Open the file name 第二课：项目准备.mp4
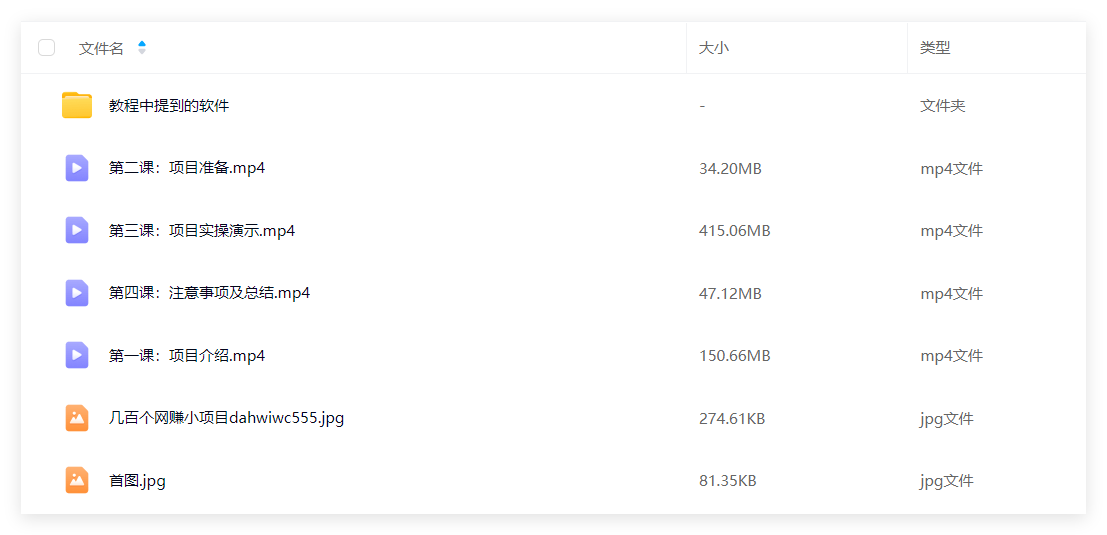Image resolution: width=1107 pixels, height=535 pixels. [x=187, y=169]
